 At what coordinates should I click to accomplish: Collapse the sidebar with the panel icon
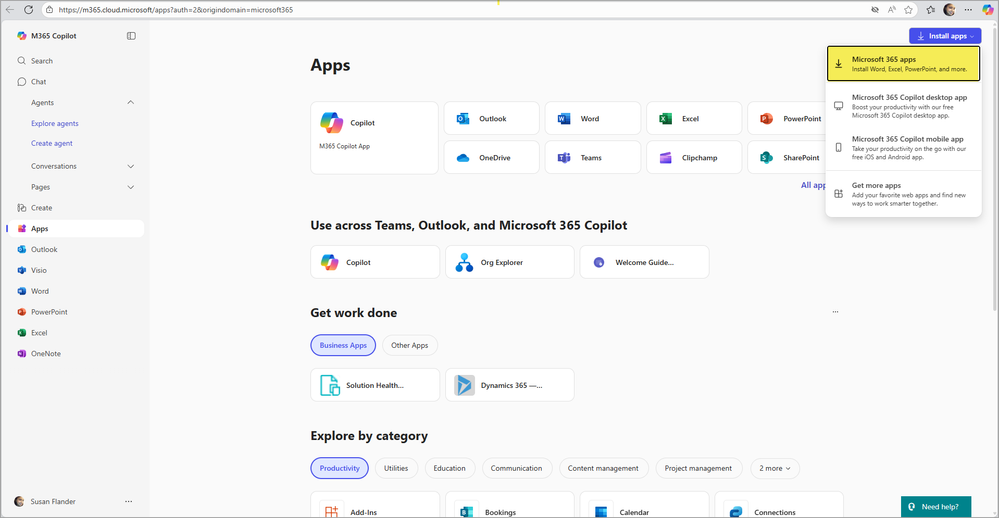[131, 36]
